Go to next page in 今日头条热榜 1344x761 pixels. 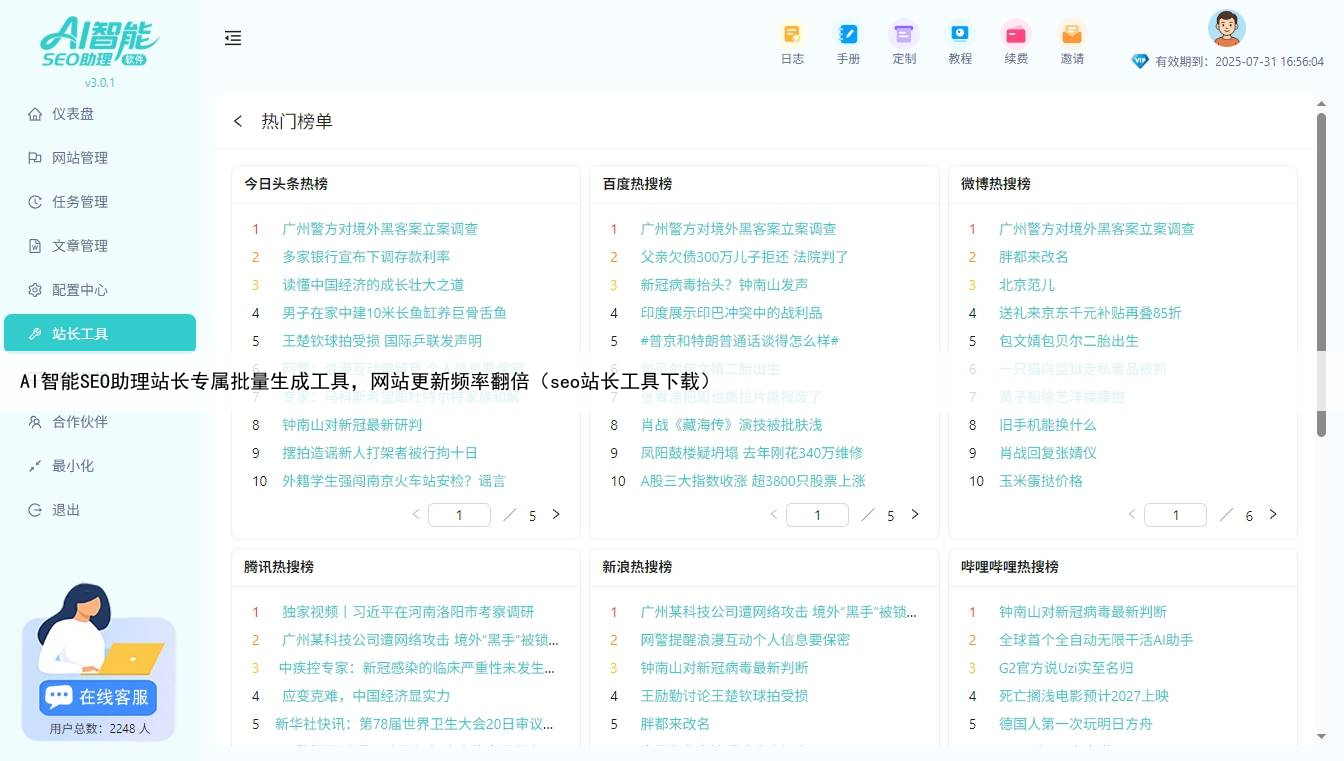click(x=556, y=515)
